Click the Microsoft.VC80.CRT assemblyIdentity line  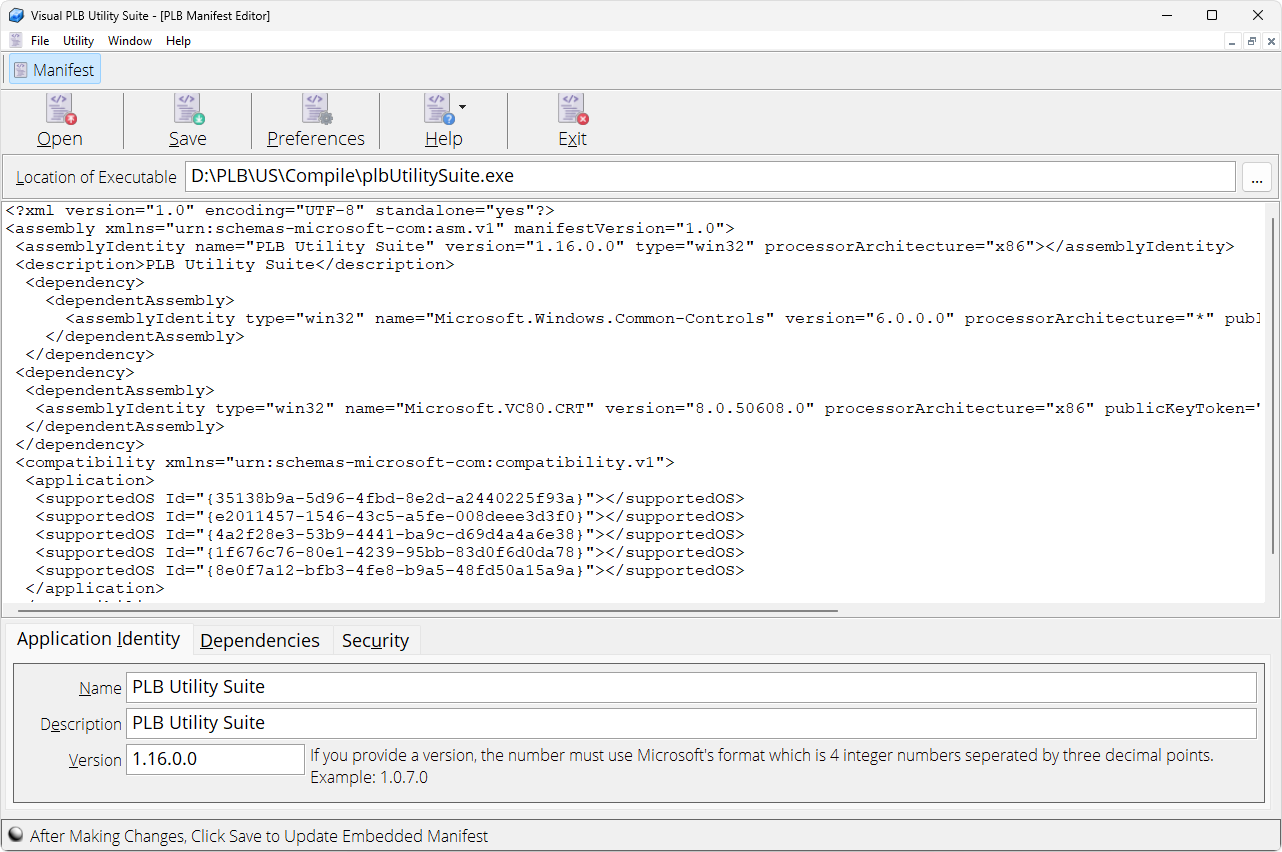[648, 408]
